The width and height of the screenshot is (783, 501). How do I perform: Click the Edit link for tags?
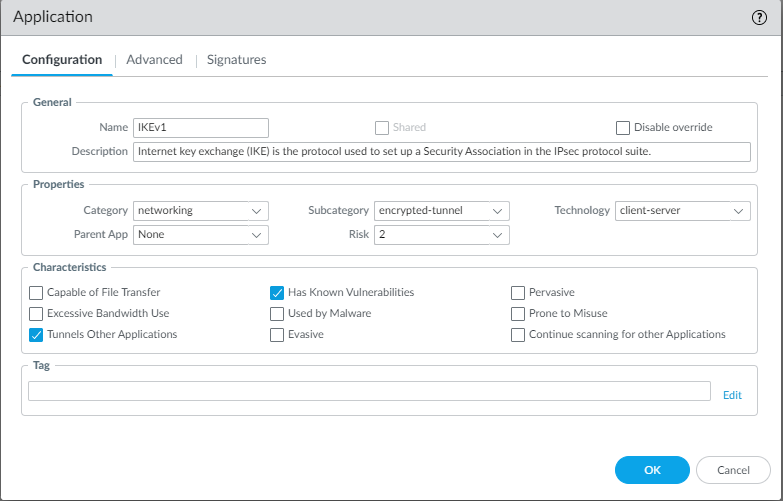pos(732,395)
